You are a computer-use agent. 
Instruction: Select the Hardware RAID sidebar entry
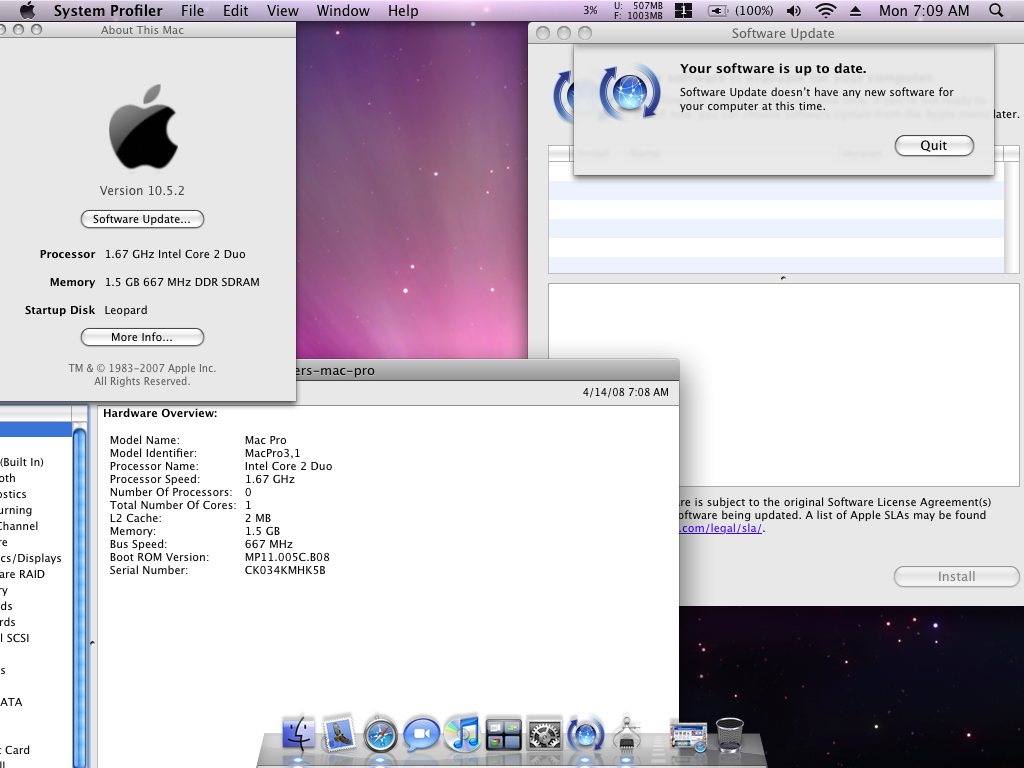coord(22,574)
